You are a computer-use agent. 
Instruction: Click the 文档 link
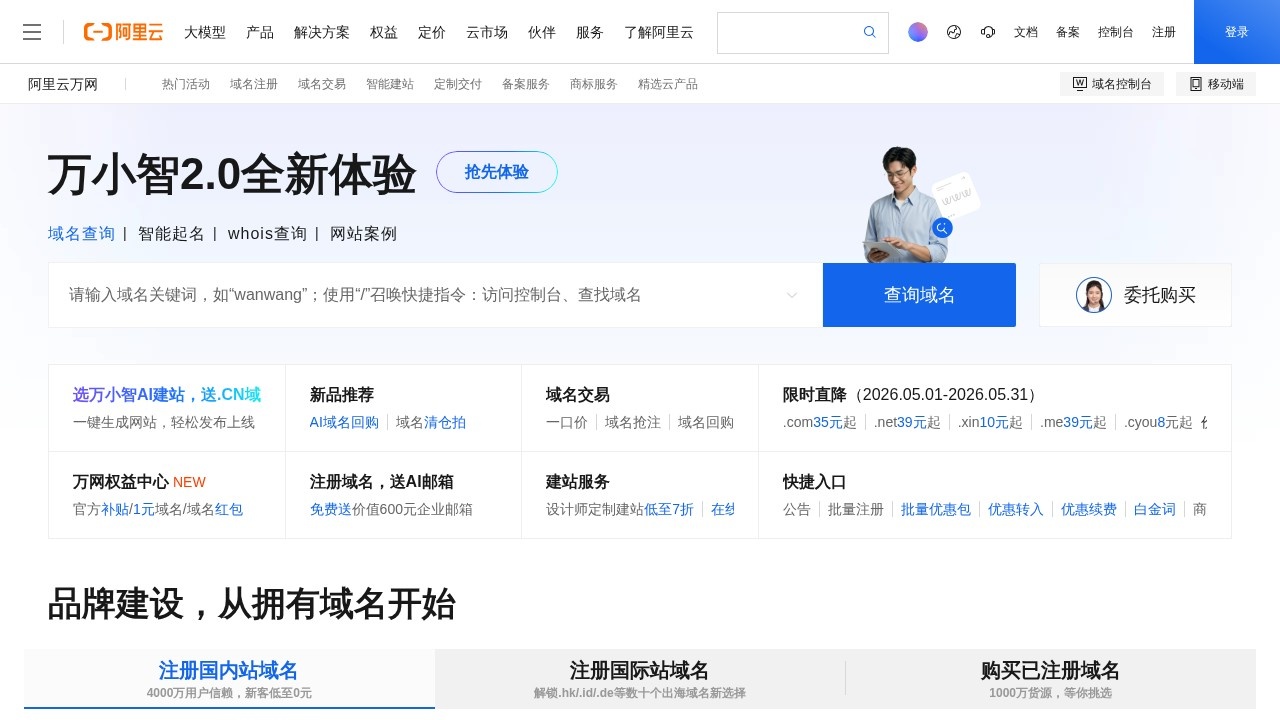click(1026, 32)
